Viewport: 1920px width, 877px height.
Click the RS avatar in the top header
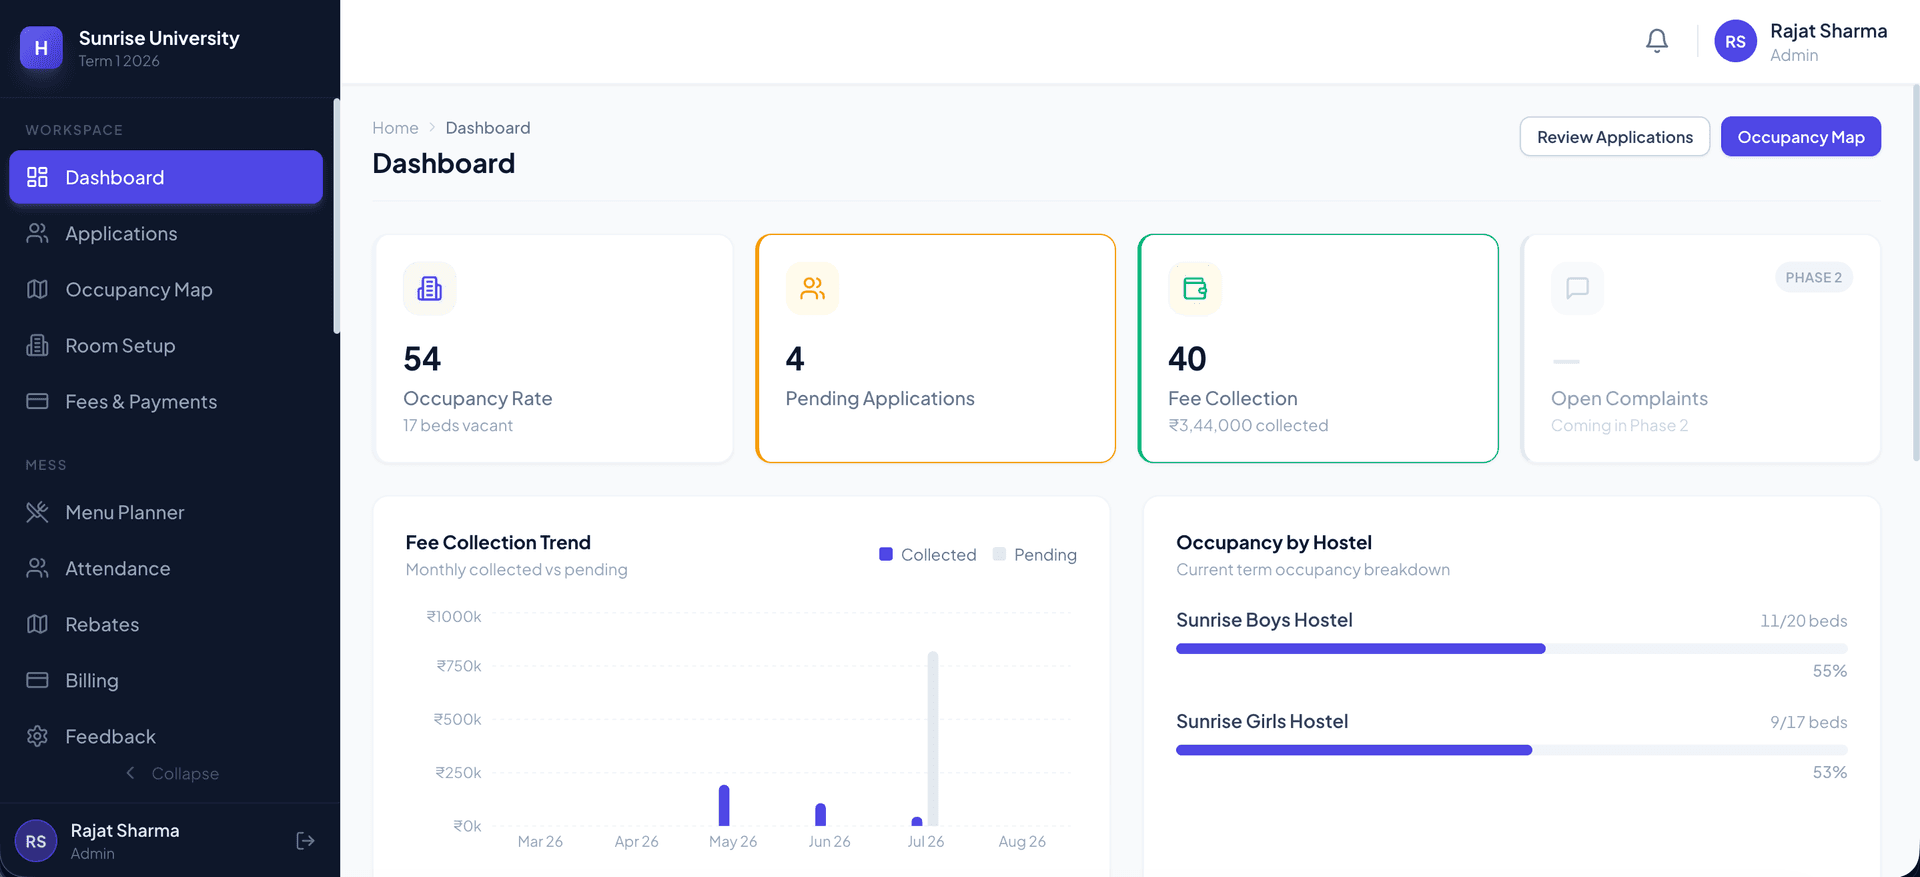(1735, 42)
